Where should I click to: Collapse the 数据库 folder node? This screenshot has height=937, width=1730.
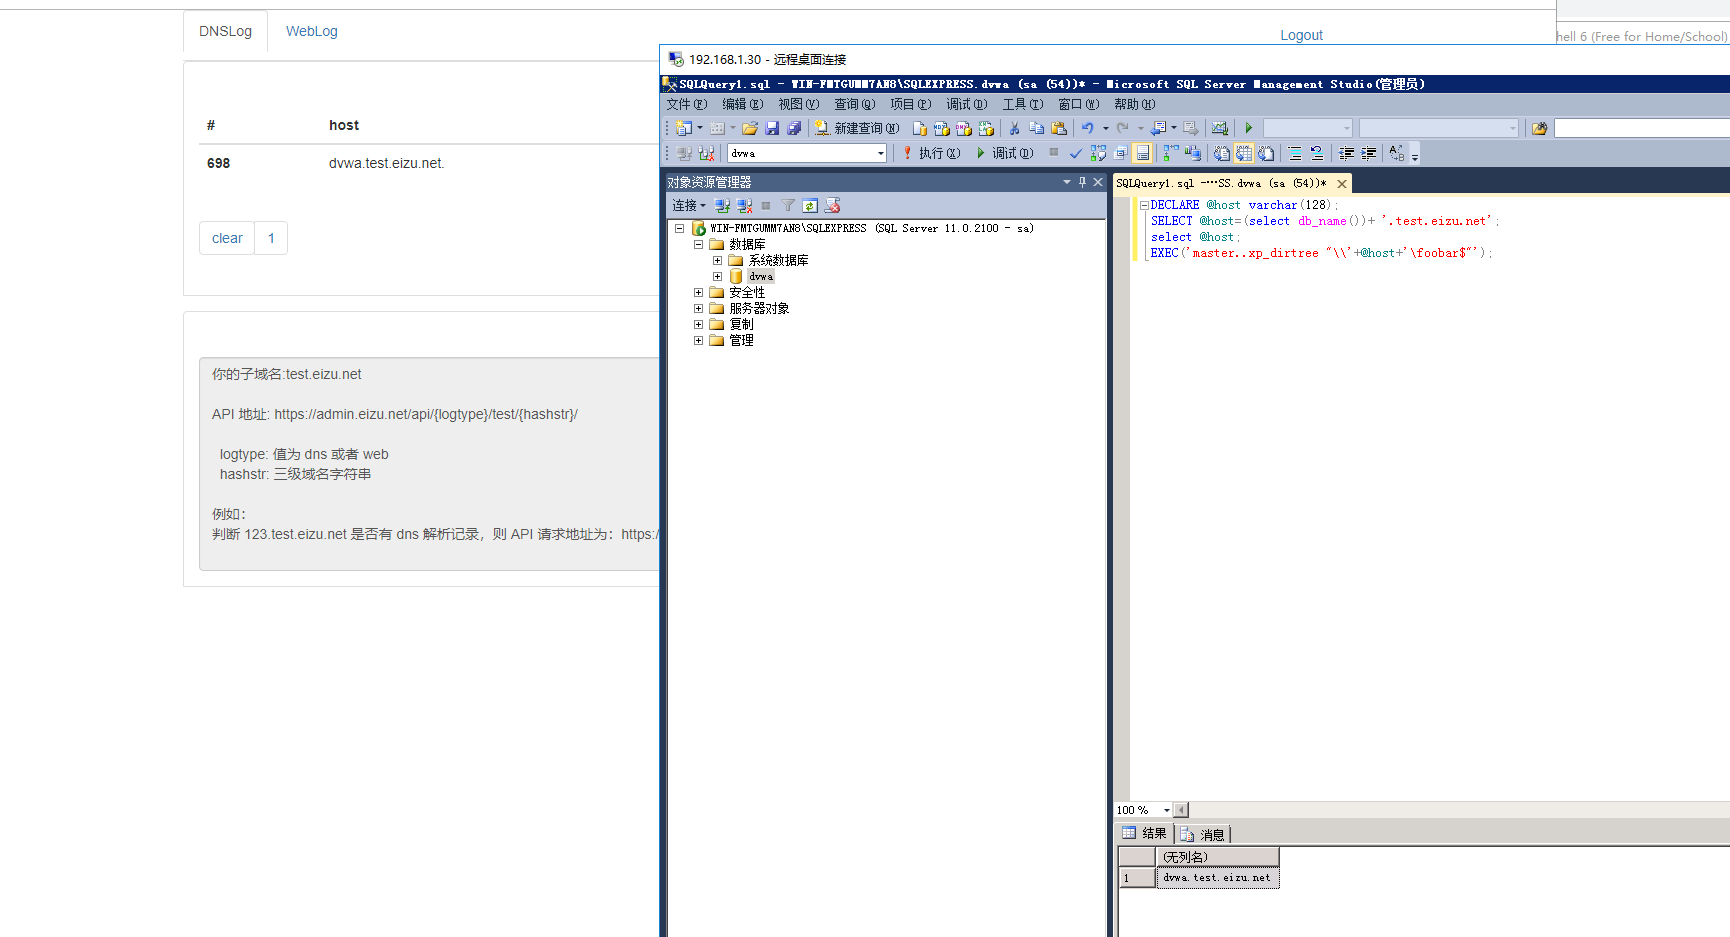(x=698, y=244)
